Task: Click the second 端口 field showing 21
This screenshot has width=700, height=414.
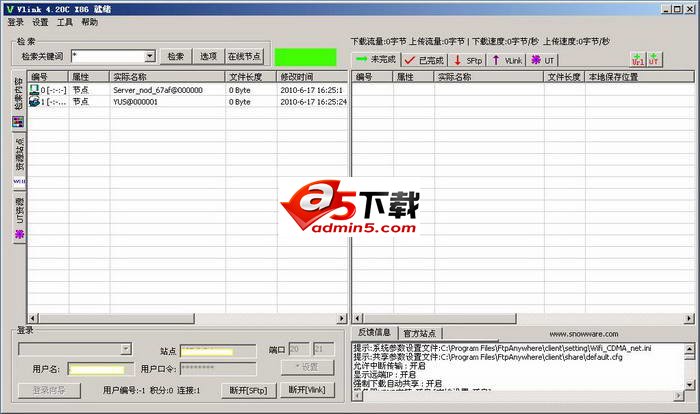Action: tap(323, 349)
